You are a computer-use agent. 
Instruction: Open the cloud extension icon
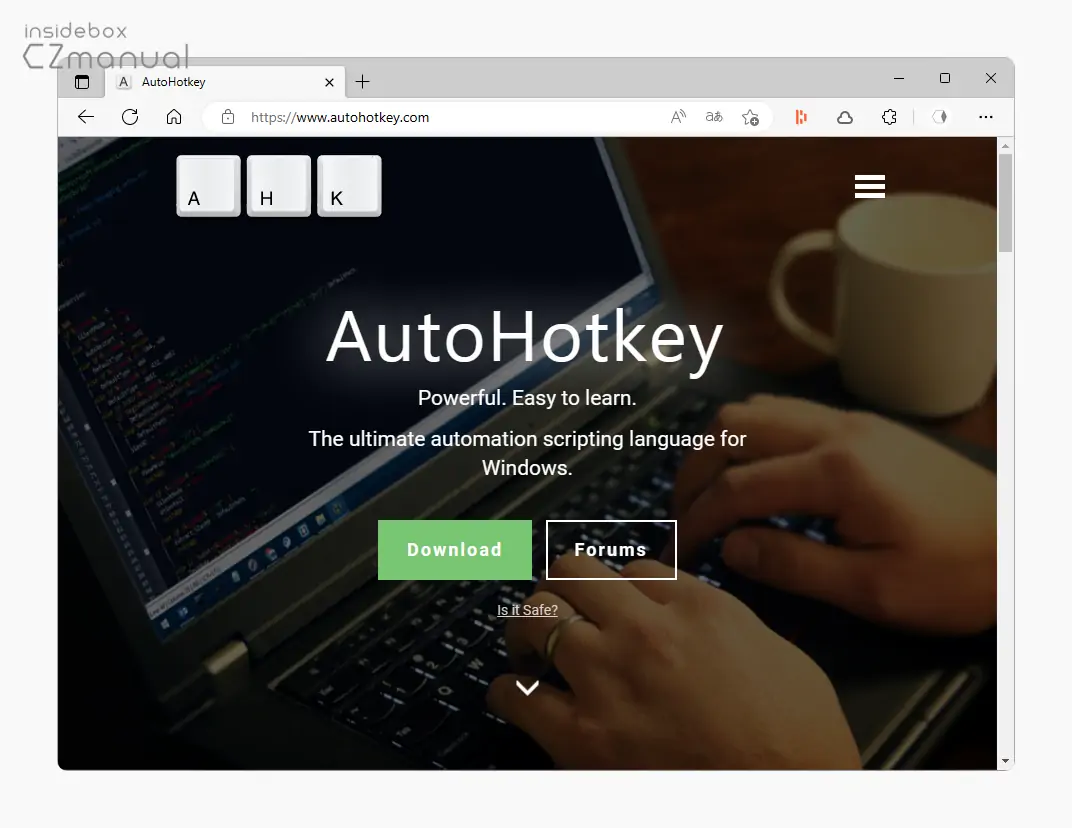[845, 118]
